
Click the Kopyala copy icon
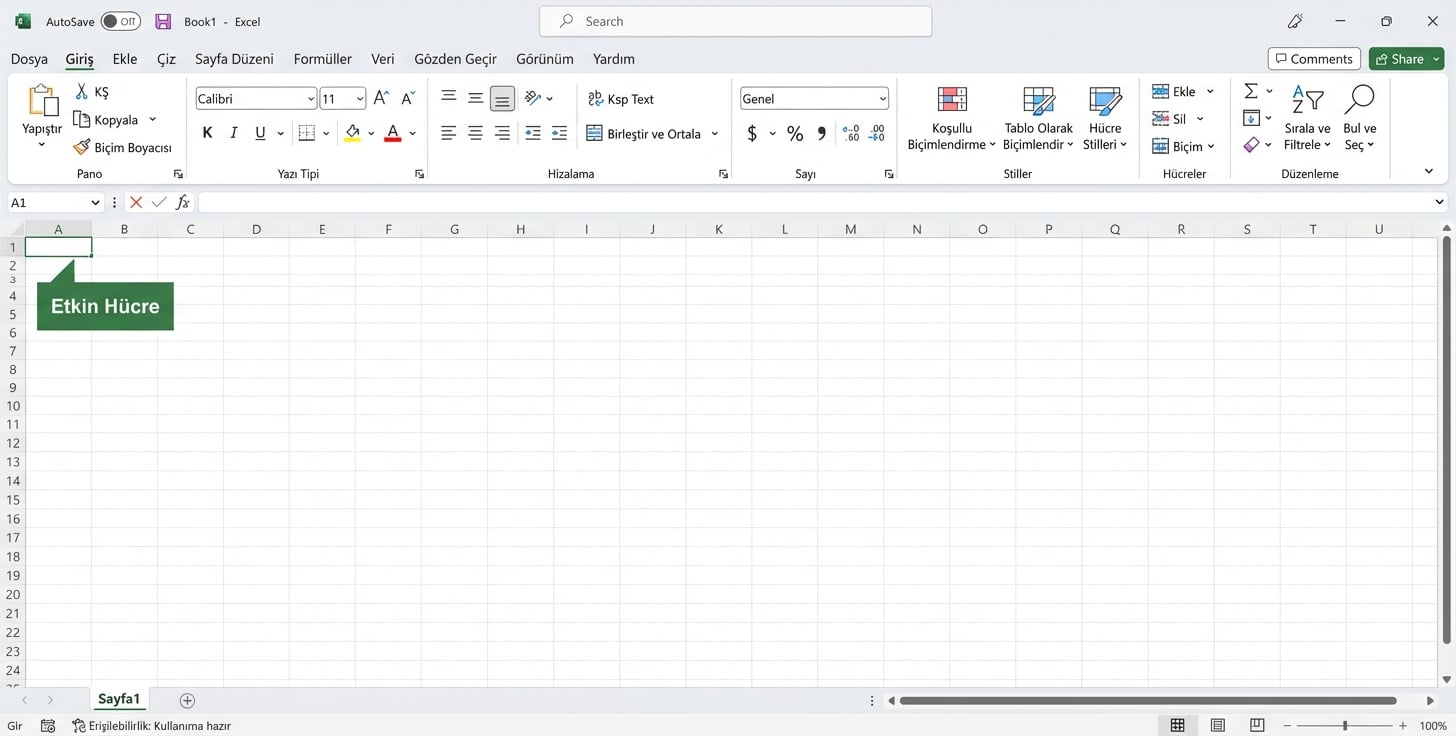click(x=82, y=120)
